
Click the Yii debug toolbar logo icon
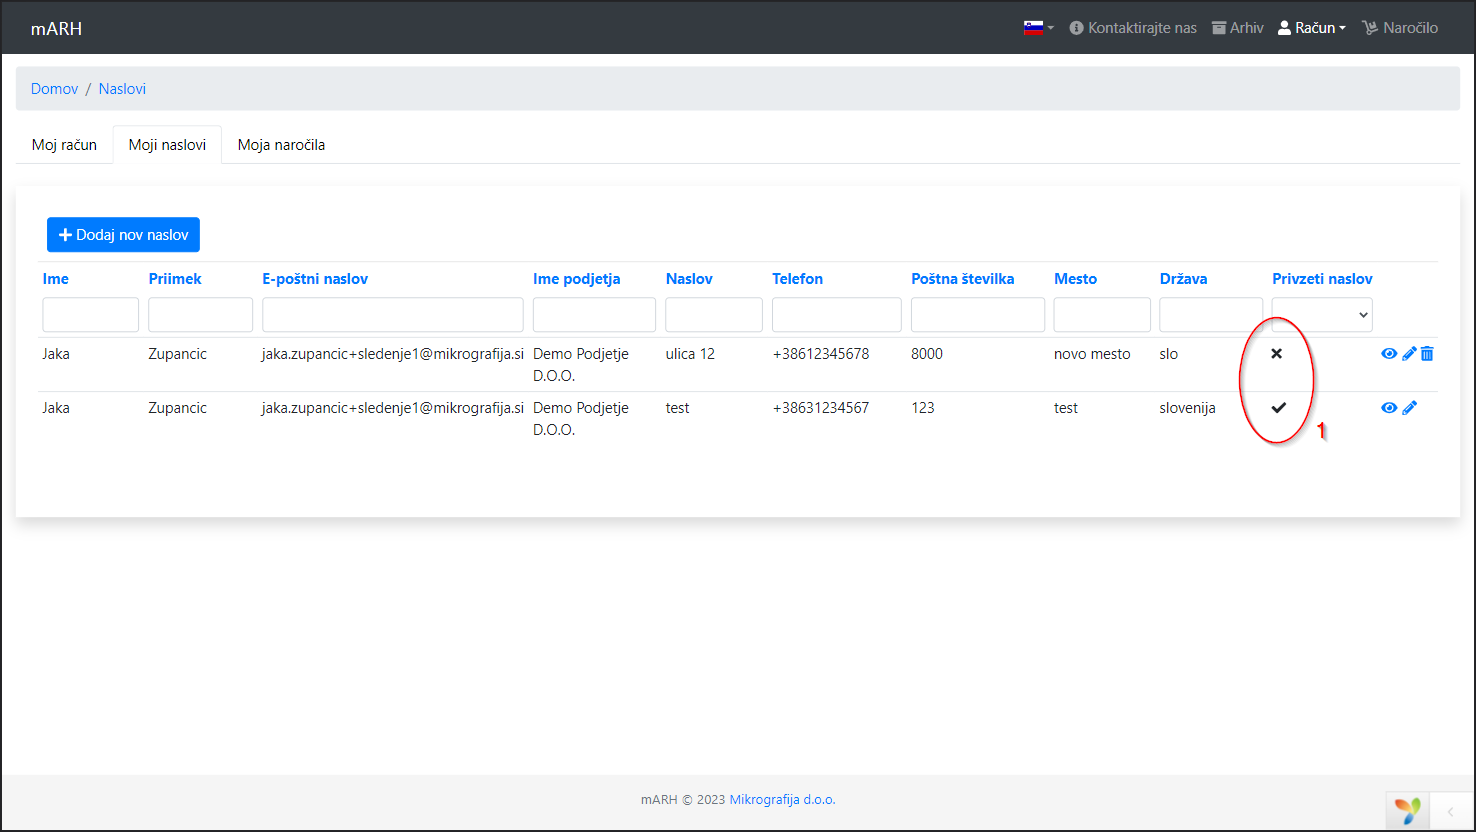[x=1407, y=810]
